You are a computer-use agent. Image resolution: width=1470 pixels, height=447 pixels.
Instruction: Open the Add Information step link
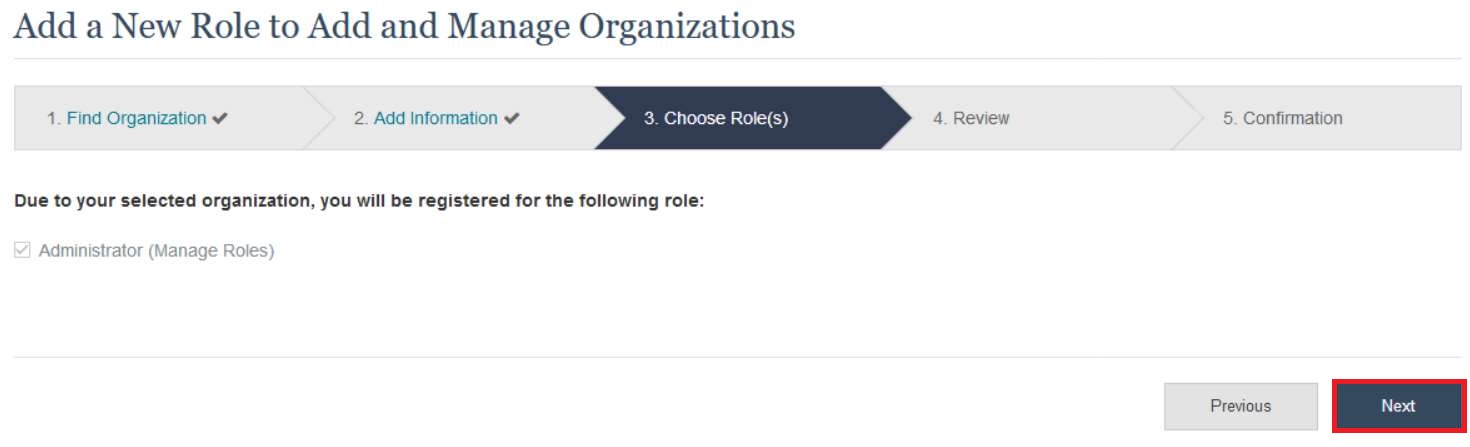pyautogui.click(x=435, y=118)
